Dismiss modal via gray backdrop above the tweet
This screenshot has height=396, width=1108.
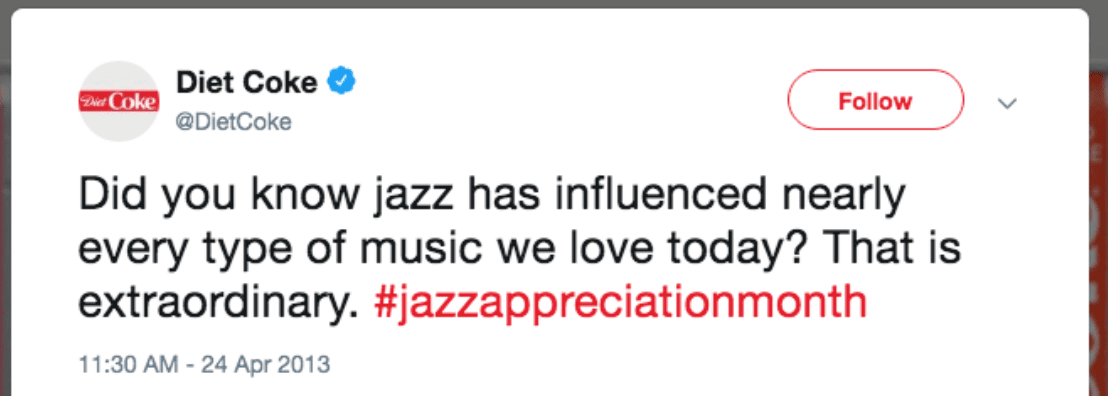[x=554, y=4]
